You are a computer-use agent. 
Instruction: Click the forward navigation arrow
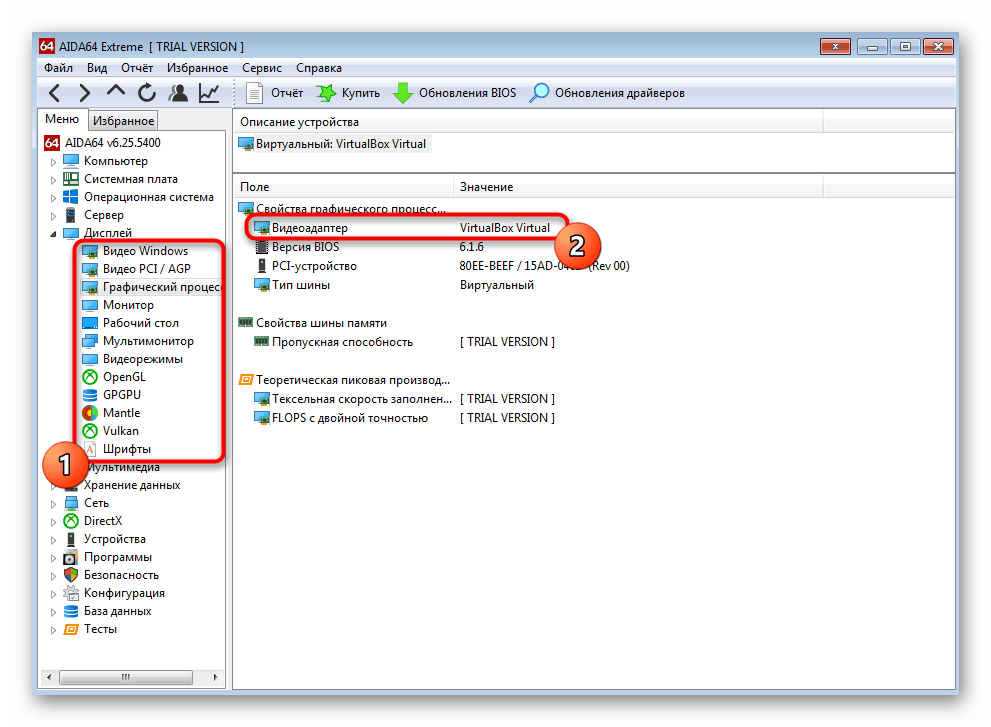85,93
